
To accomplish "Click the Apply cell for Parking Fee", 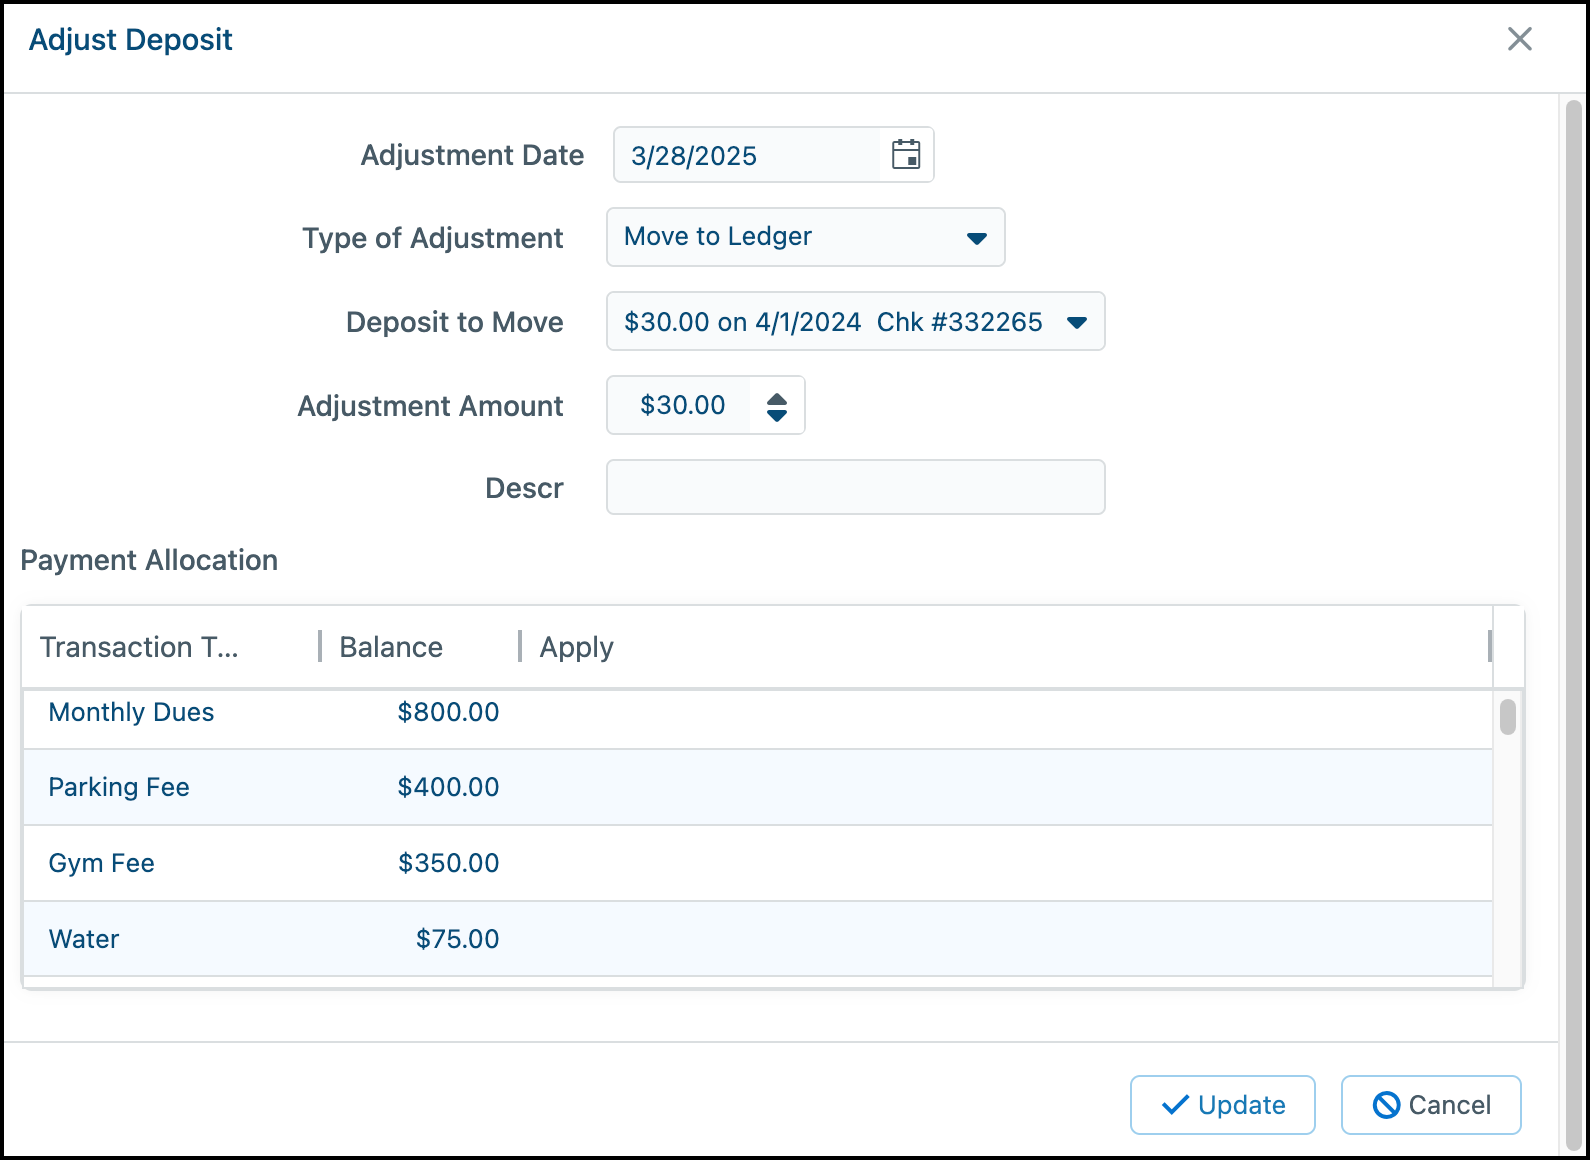I will 1006,787.
